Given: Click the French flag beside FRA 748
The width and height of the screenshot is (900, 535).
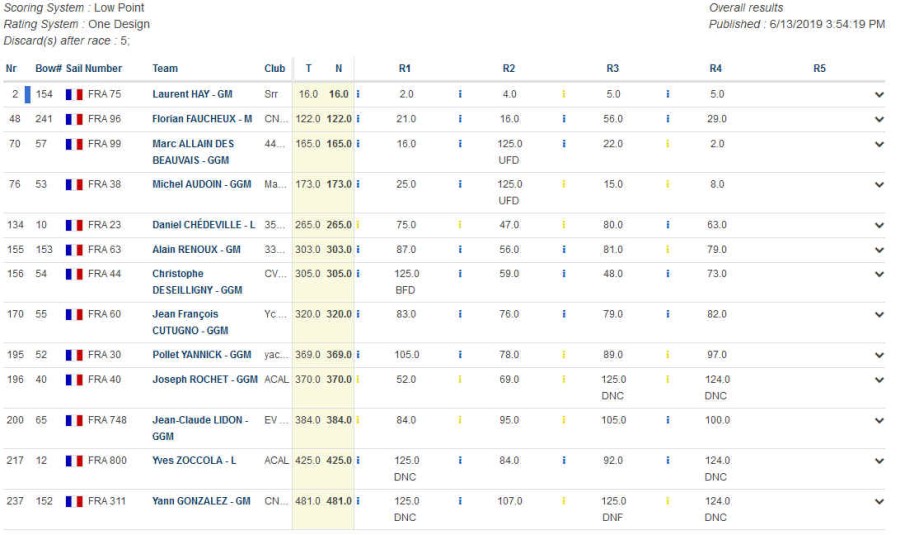Looking at the screenshot, I should [74, 420].
